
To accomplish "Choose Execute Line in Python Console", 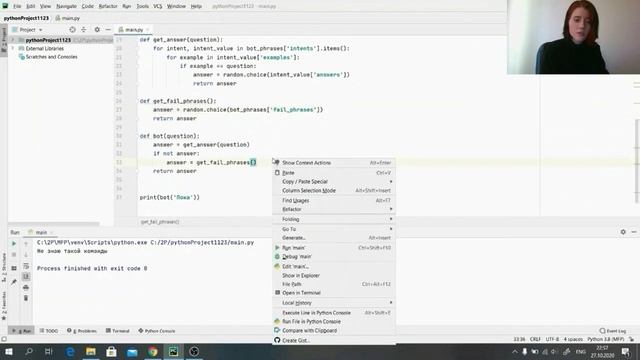I will pos(334,313).
